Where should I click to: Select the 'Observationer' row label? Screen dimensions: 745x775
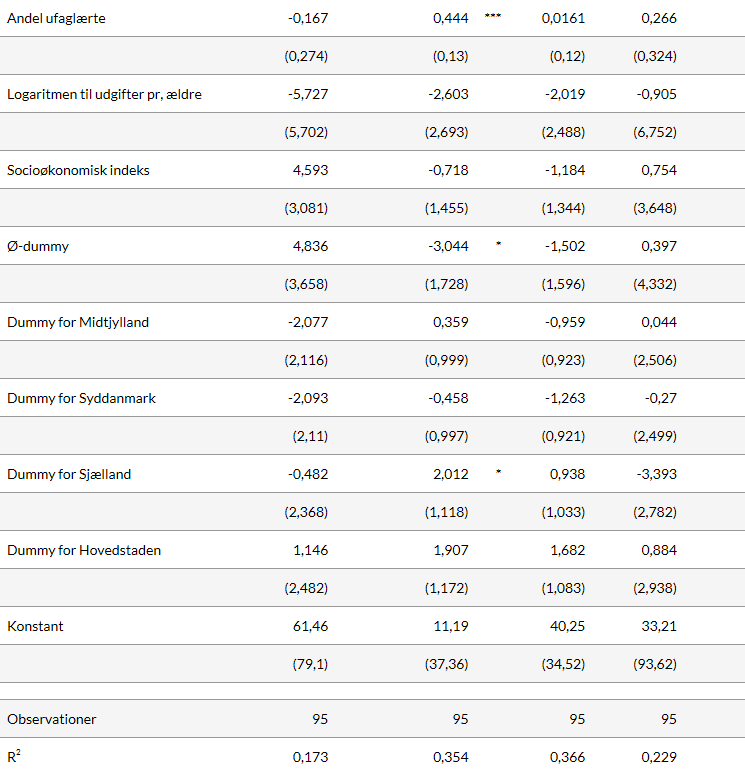[52, 719]
